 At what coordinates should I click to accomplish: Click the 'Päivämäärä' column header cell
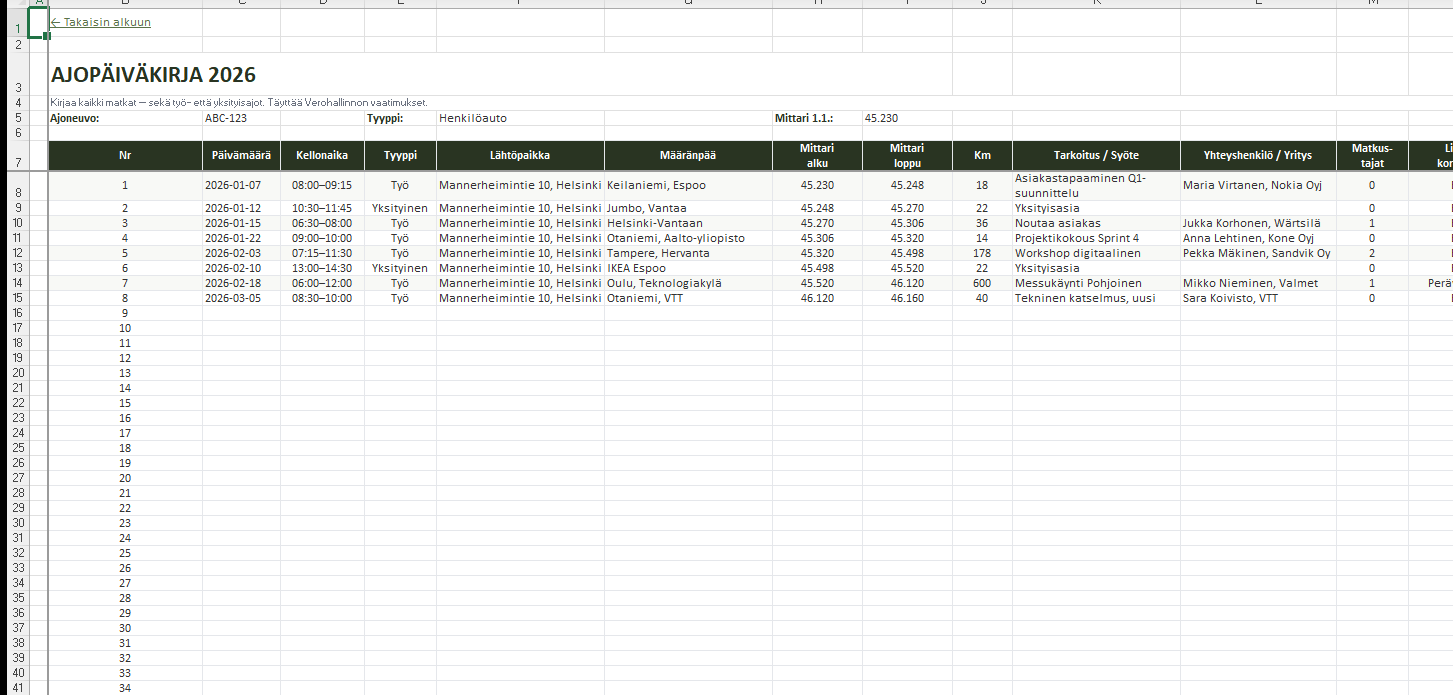[x=241, y=156]
